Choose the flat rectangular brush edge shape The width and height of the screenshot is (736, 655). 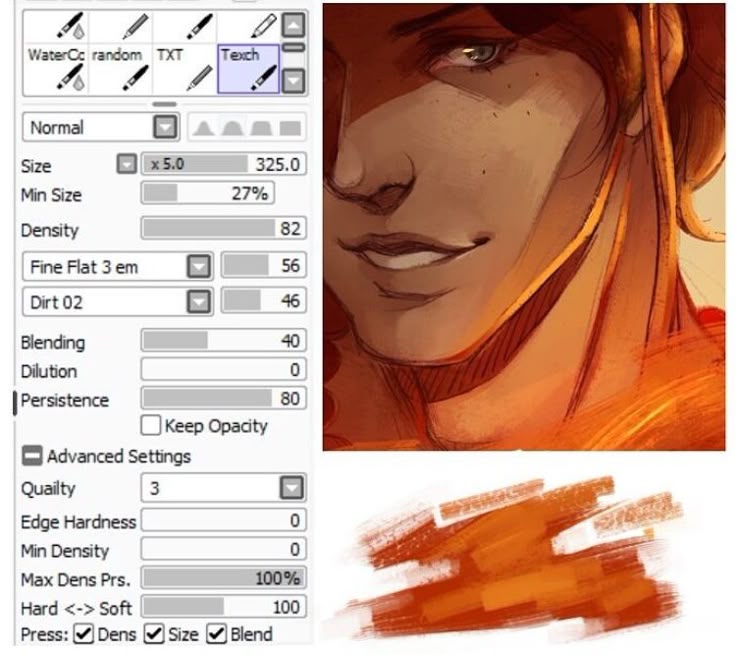[x=290, y=128]
